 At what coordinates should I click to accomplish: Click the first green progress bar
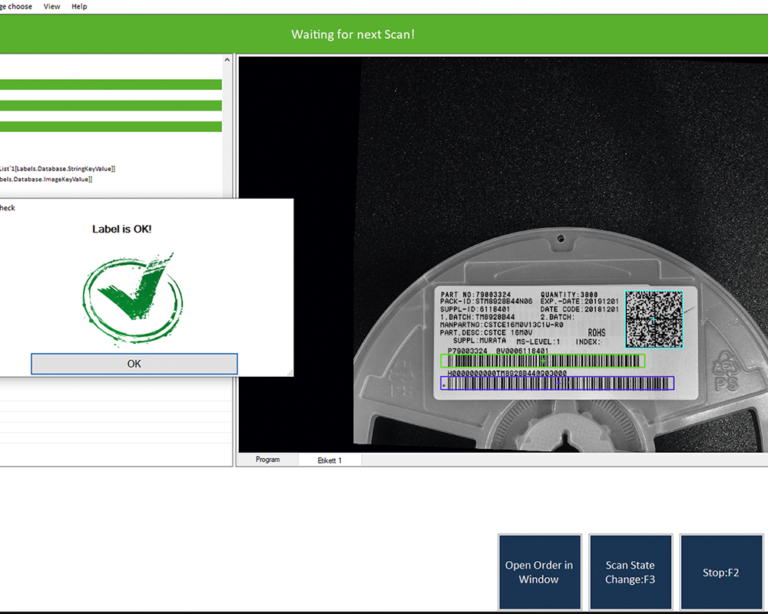[110, 85]
